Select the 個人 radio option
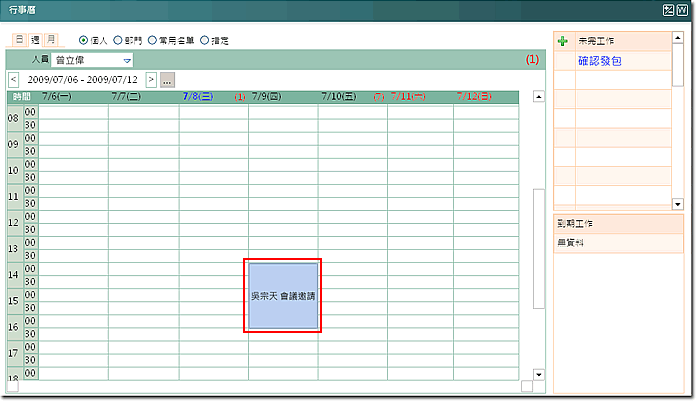Viewport: 700px width, 405px height. tap(84, 40)
